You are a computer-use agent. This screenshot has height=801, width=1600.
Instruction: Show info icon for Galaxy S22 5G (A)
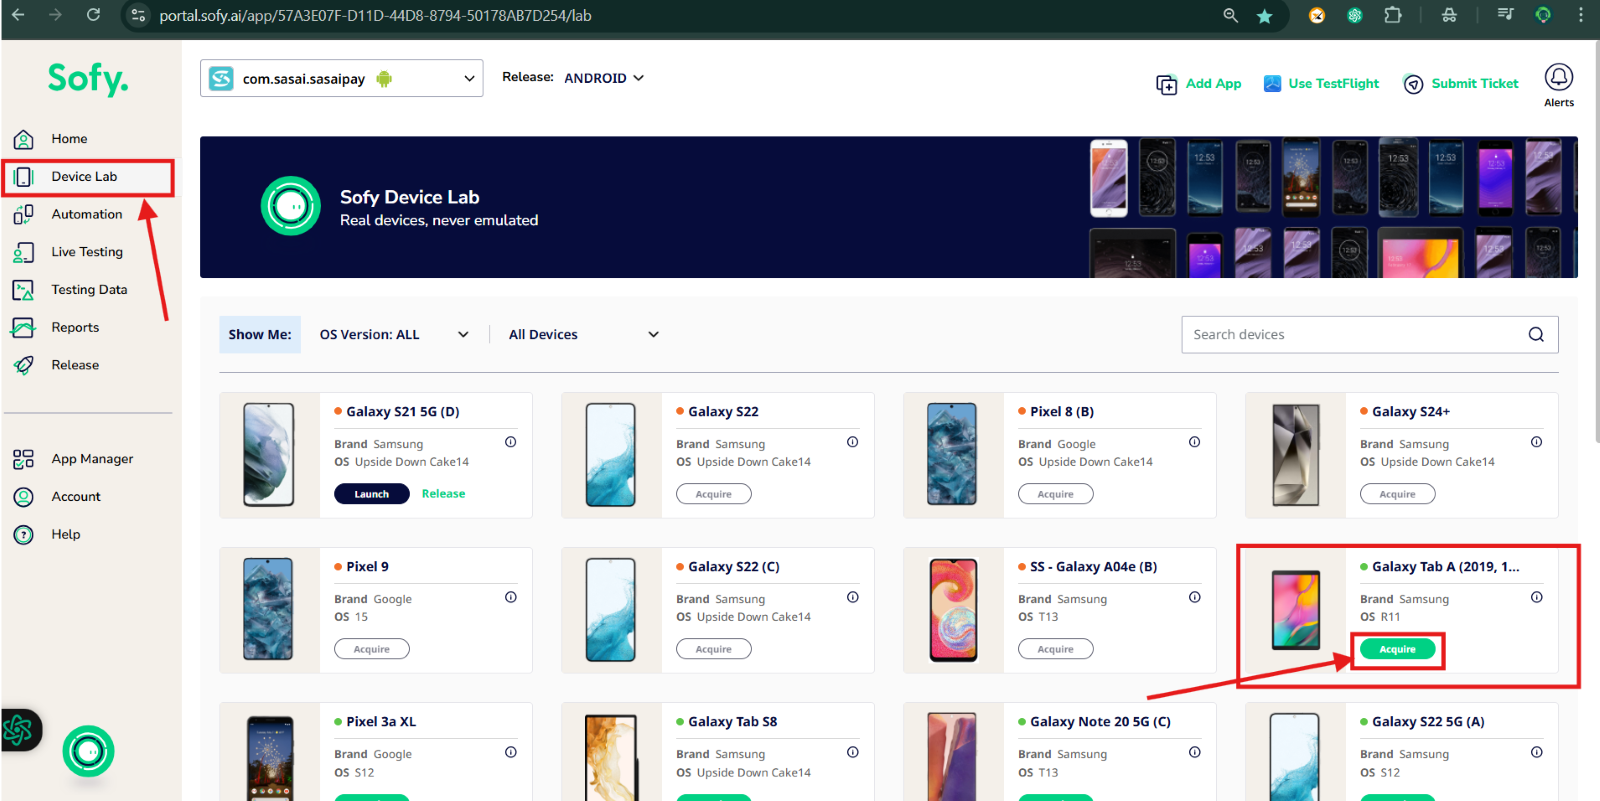coord(1537,752)
